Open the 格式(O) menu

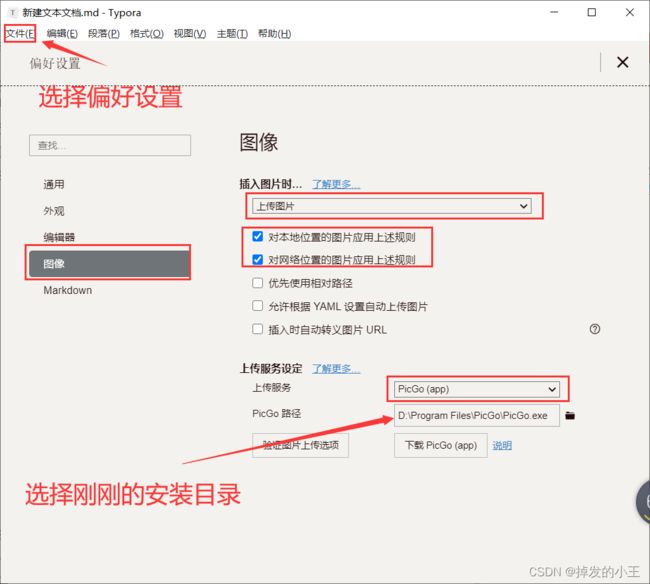pyautogui.click(x=147, y=34)
